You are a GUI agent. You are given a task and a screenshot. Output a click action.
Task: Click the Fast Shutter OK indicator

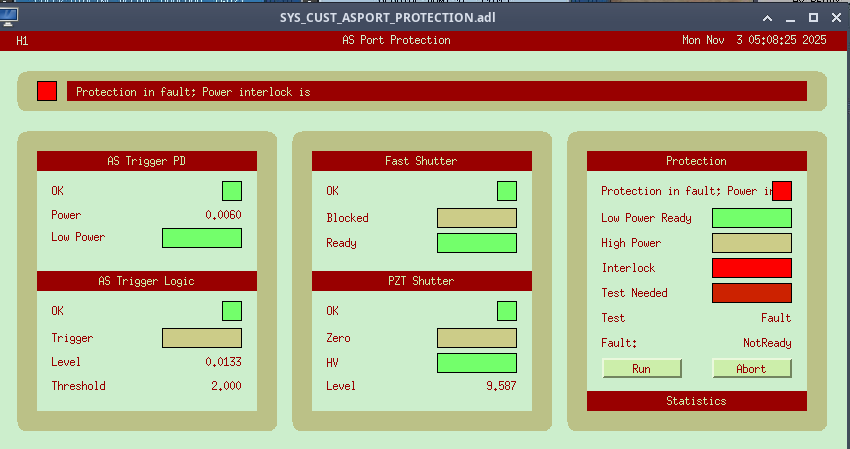507,191
